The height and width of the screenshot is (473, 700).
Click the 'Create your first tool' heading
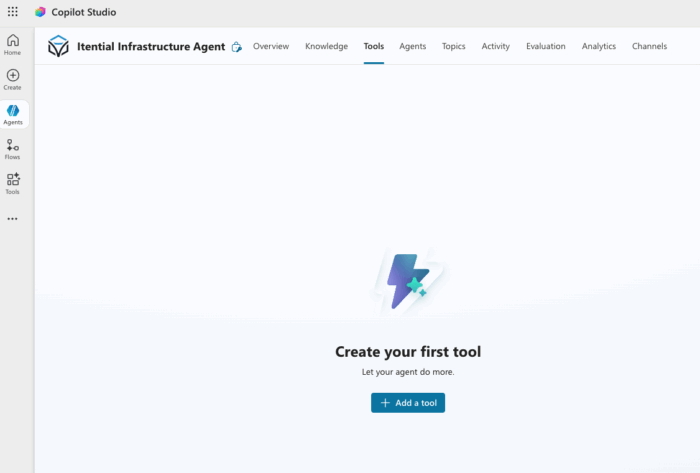(x=408, y=352)
